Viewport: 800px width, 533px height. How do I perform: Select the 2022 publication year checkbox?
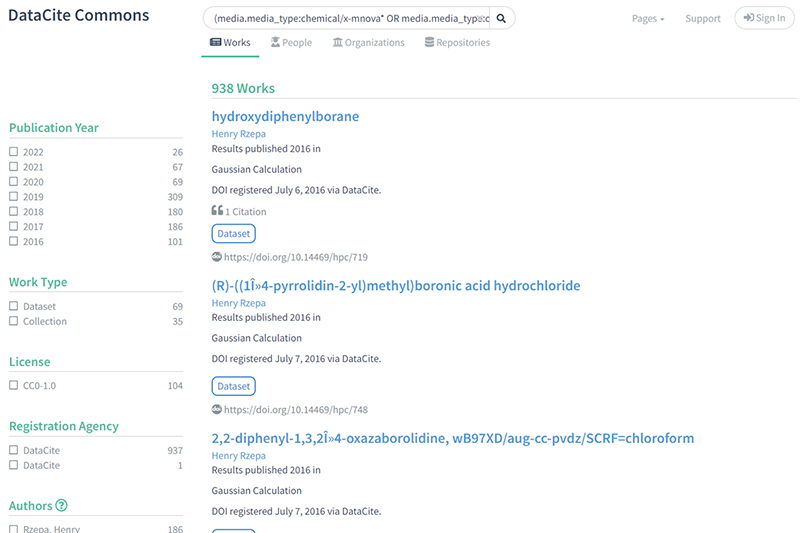[14, 152]
